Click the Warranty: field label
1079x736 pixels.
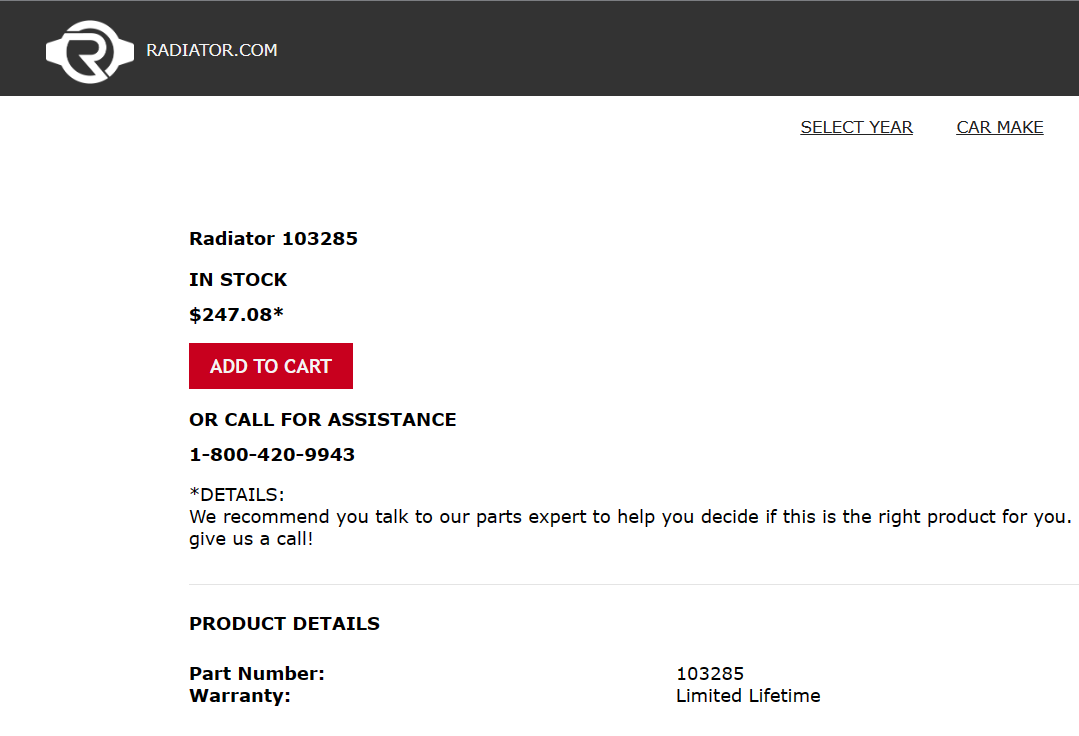click(239, 695)
